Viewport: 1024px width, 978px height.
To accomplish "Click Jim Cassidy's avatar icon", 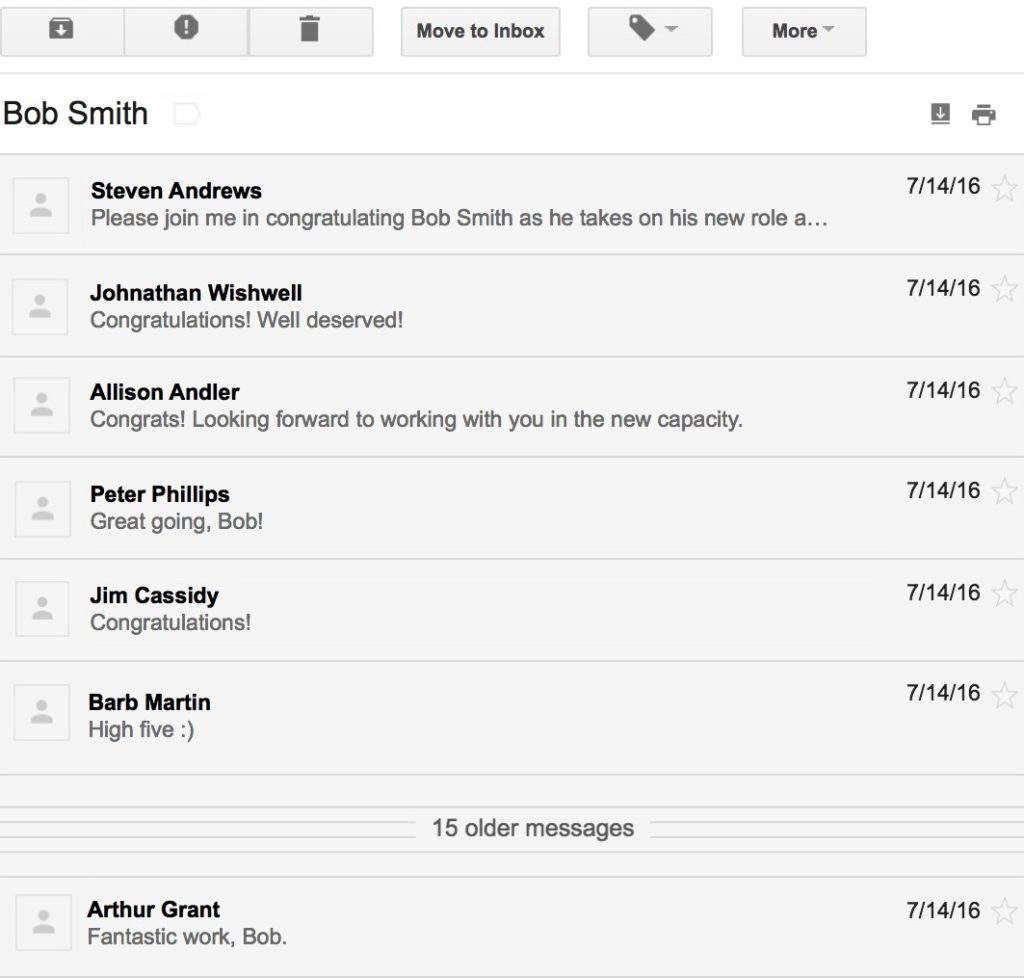I will click(42, 608).
